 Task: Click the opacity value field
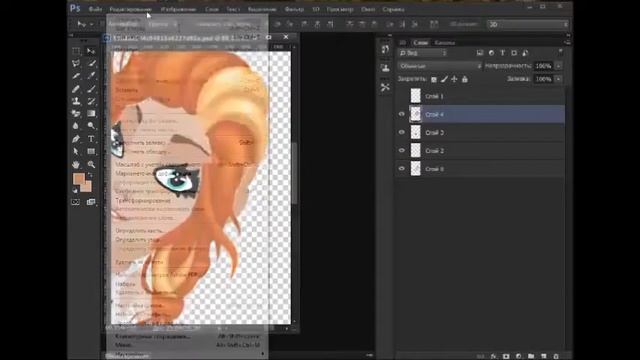pyautogui.click(x=544, y=66)
